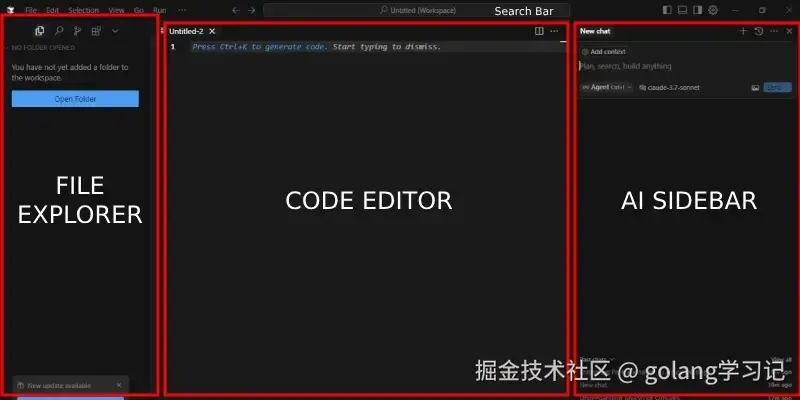Screen dimensions: 800x400
Task: Start a new chat with plus icon
Action: click(x=743, y=31)
